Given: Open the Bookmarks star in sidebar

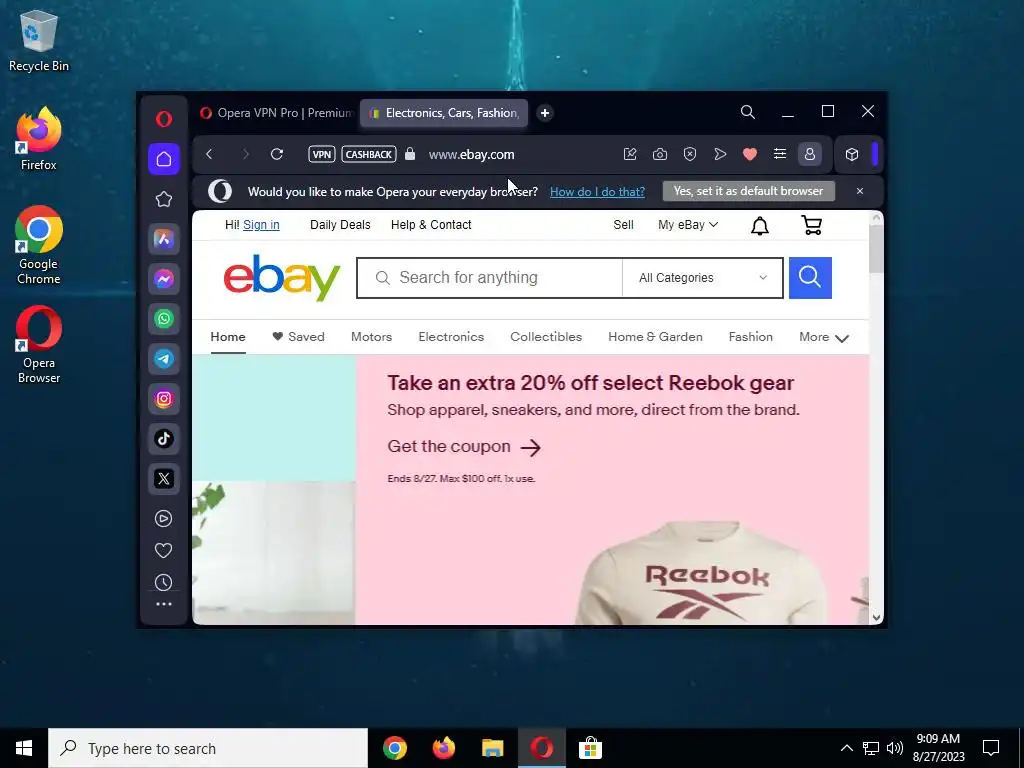Looking at the screenshot, I should click(164, 199).
